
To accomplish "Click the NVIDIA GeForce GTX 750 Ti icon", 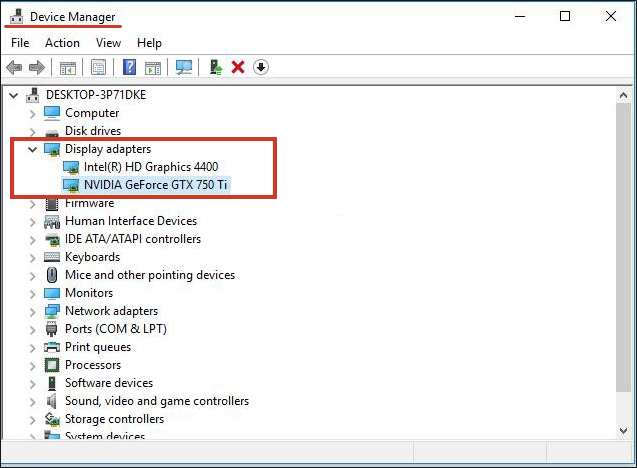I will coord(71,185).
